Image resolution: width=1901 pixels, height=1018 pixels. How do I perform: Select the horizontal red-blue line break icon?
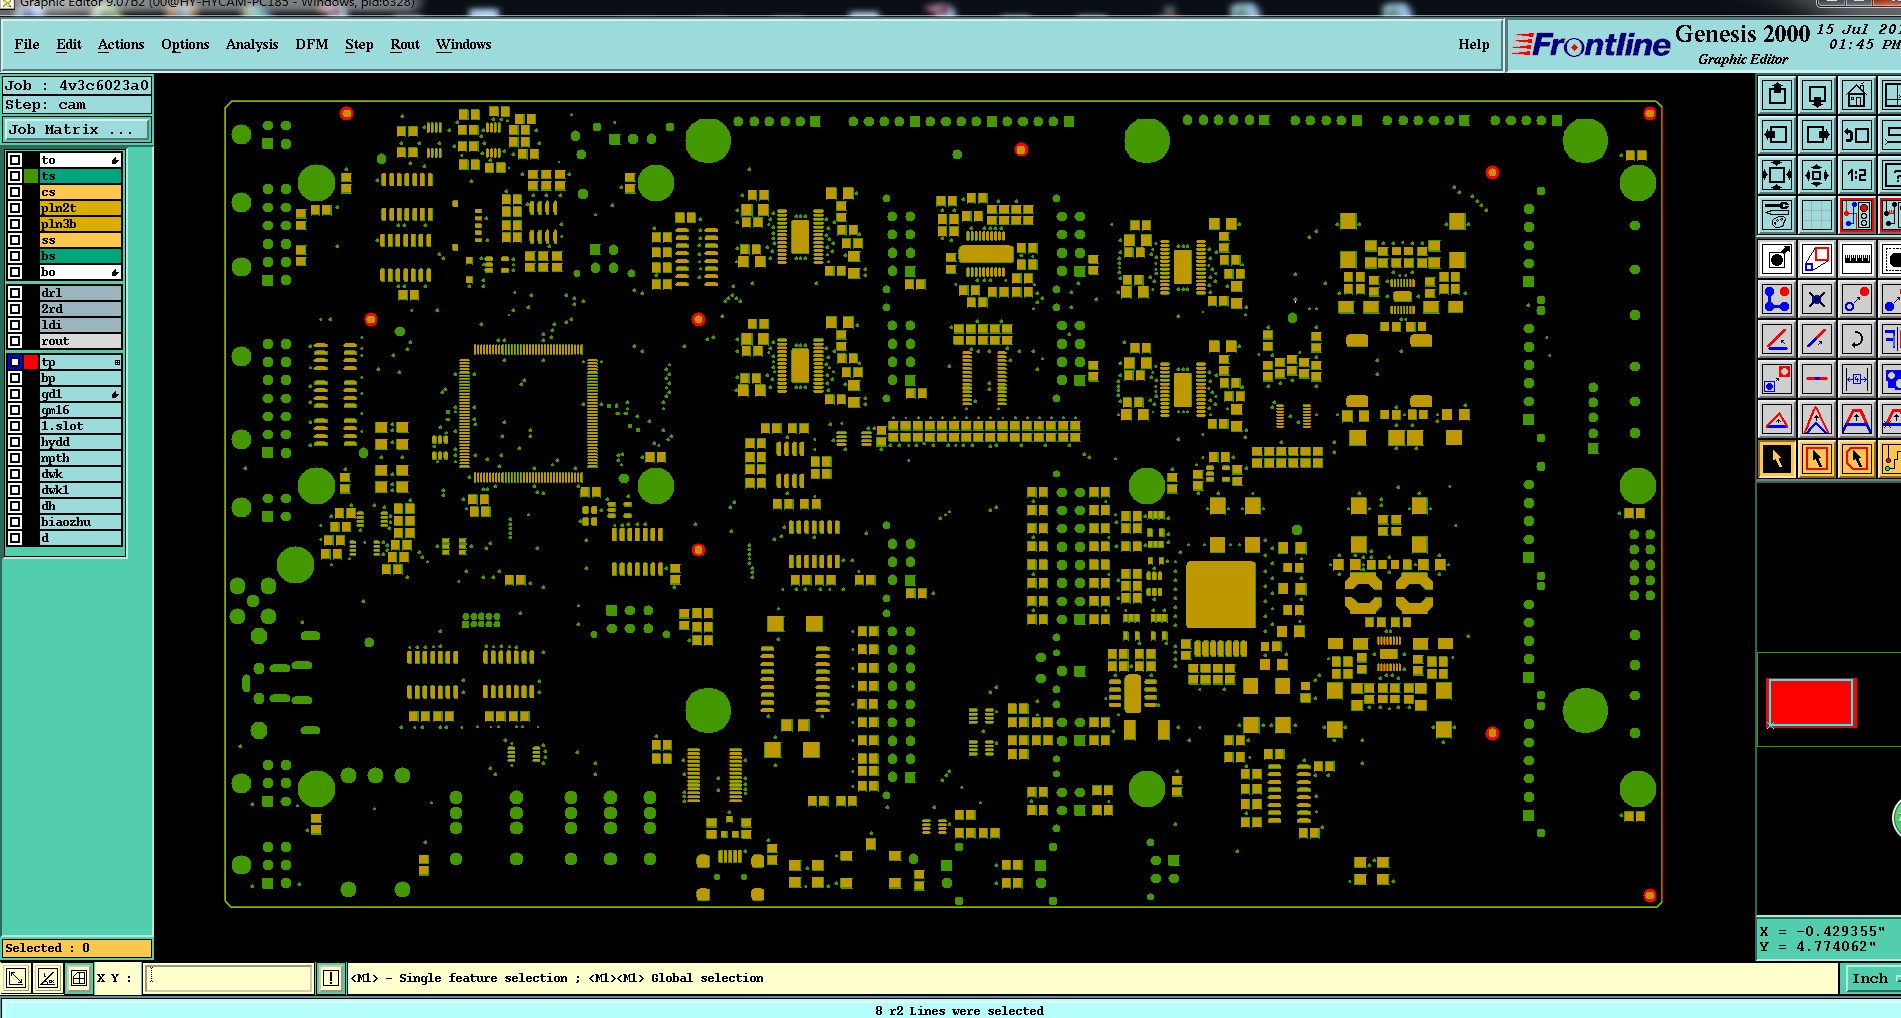click(x=1817, y=380)
